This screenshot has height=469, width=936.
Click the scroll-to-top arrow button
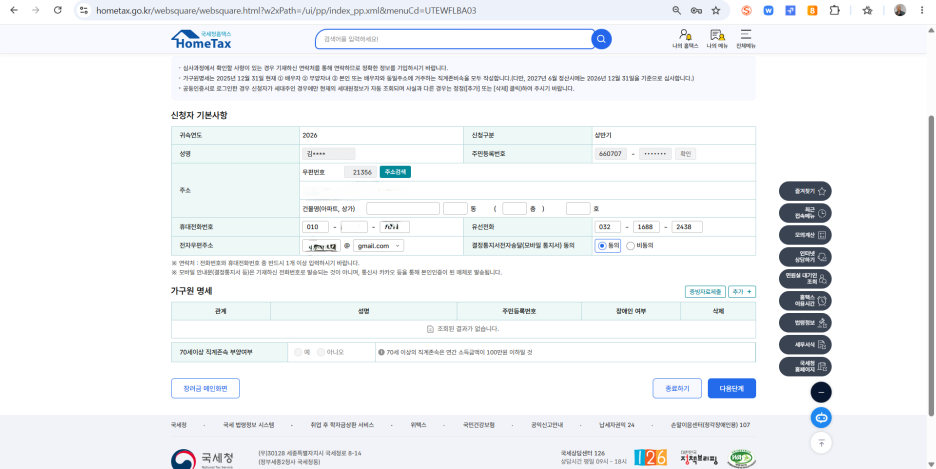click(x=821, y=443)
